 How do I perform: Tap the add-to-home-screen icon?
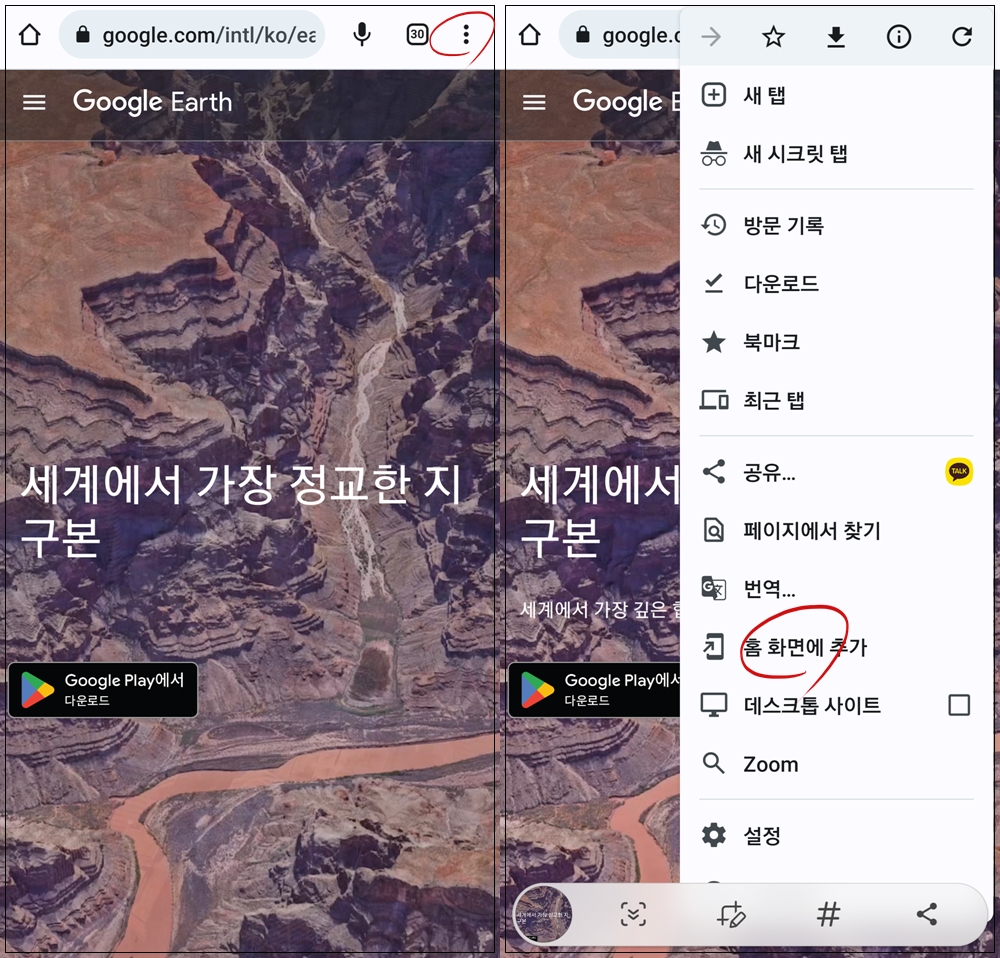pyautogui.click(x=714, y=647)
